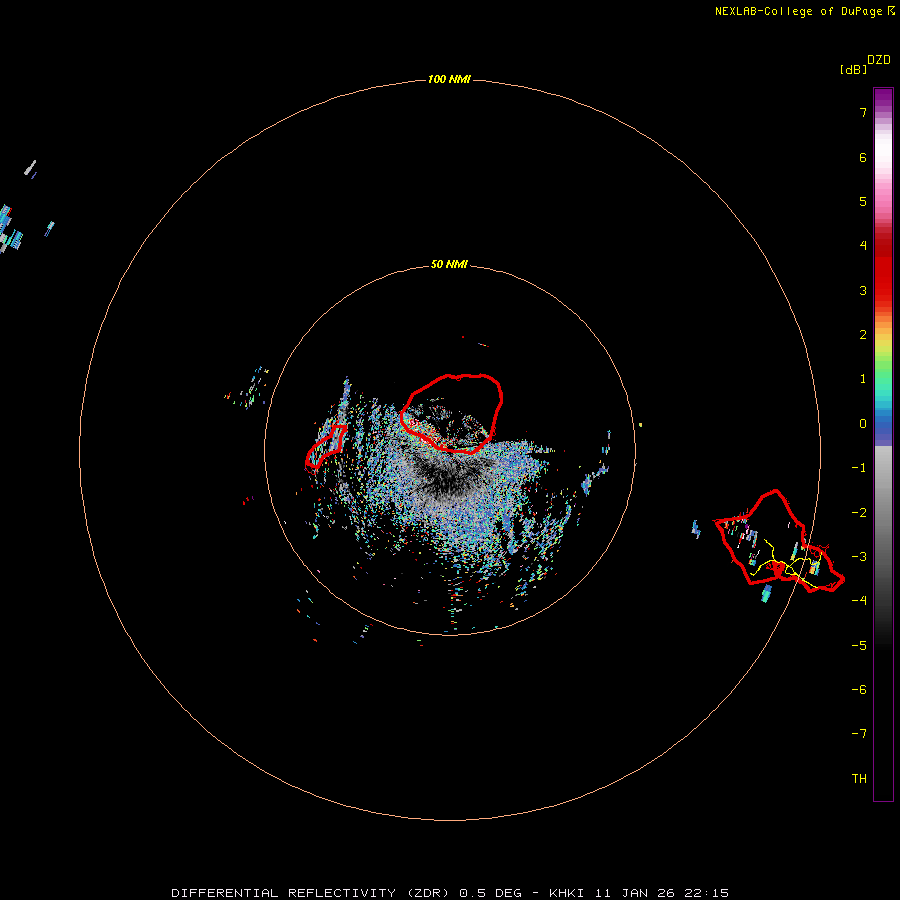Click the pink 5 dB band of color bar
Image resolution: width=900 pixels, height=900 pixels.
[883, 201]
